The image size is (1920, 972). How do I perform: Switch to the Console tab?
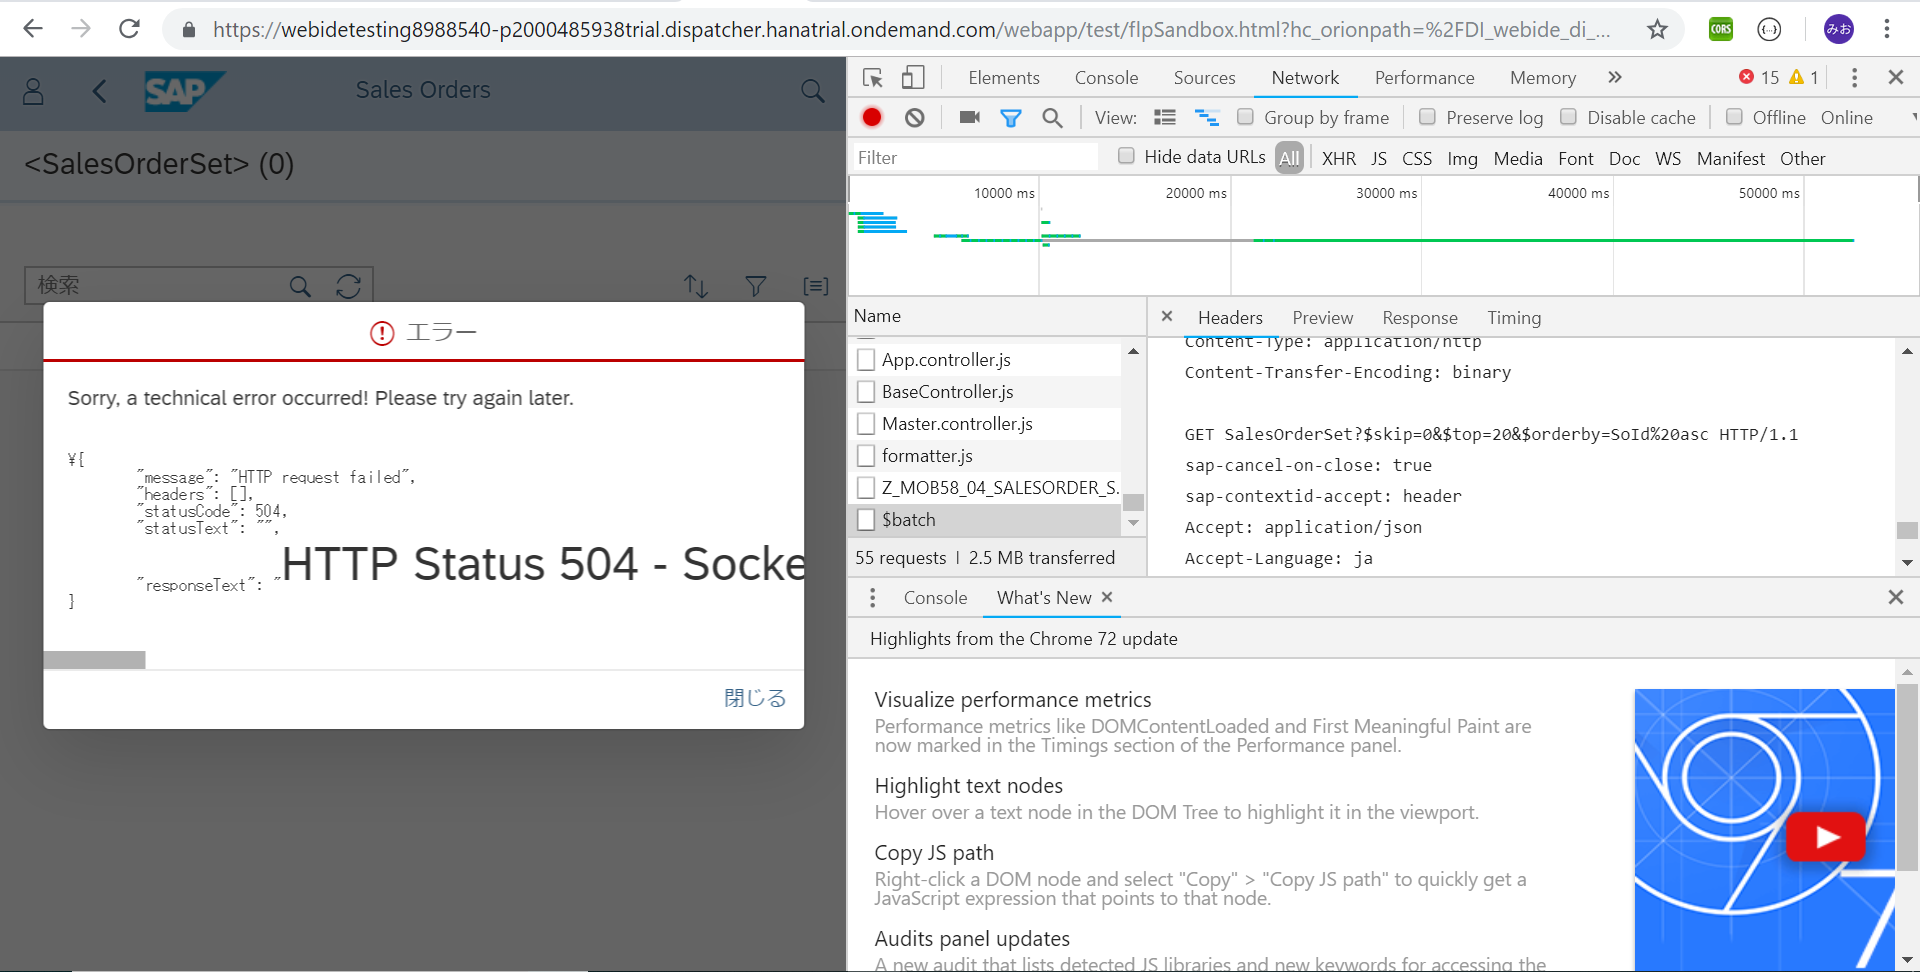1106,78
